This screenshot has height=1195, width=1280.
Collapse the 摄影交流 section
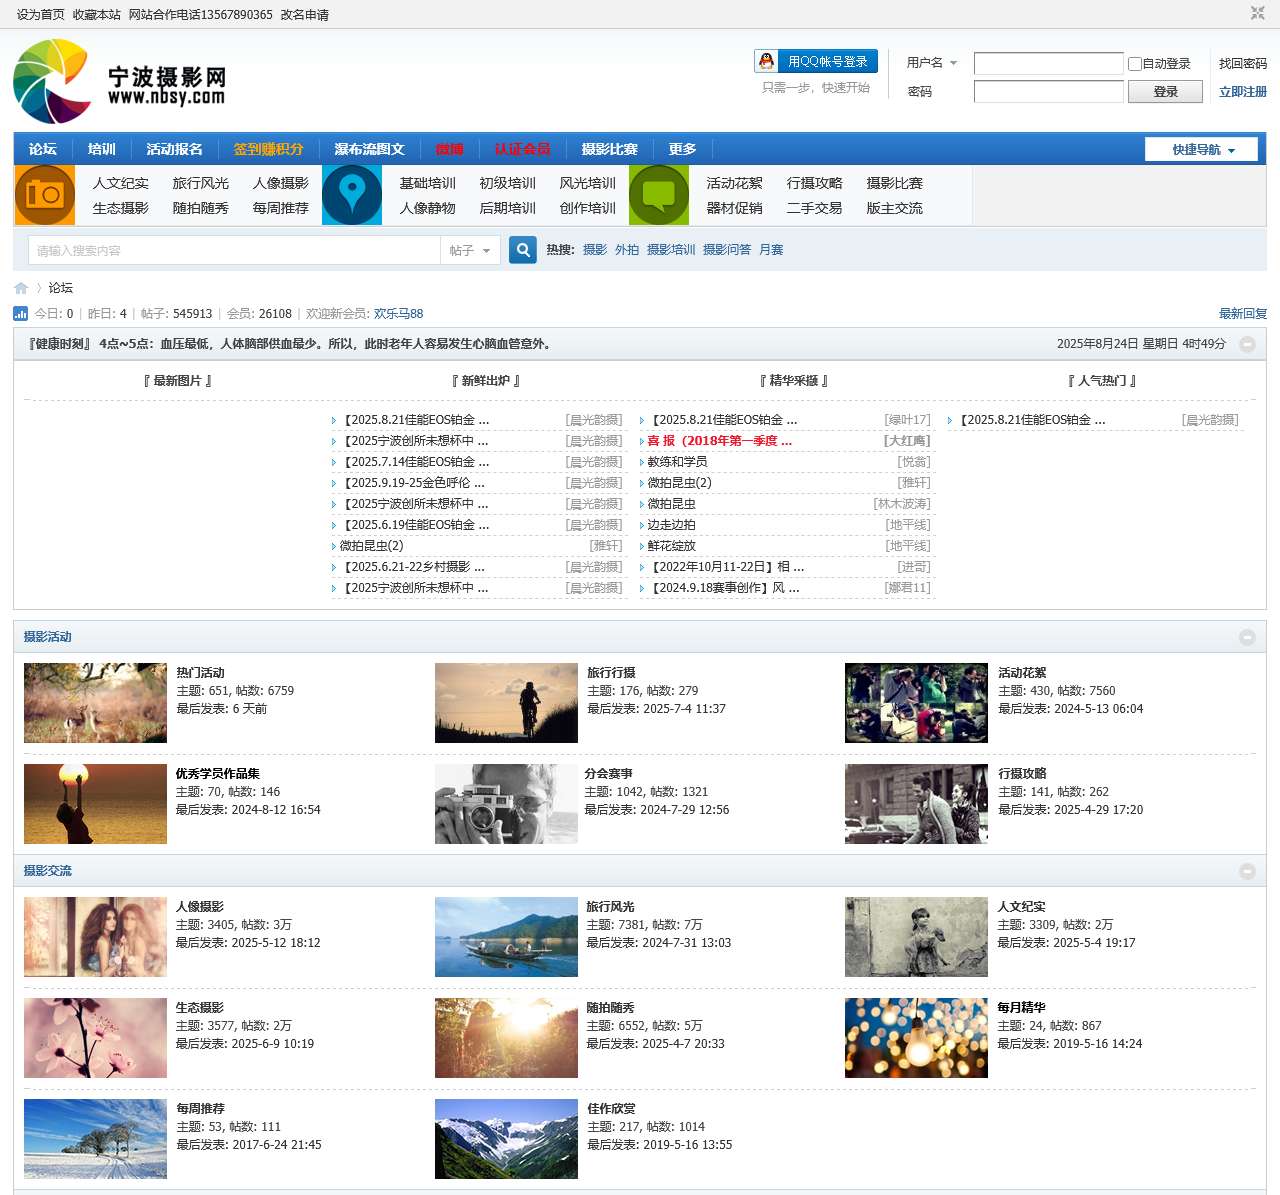(x=1247, y=871)
